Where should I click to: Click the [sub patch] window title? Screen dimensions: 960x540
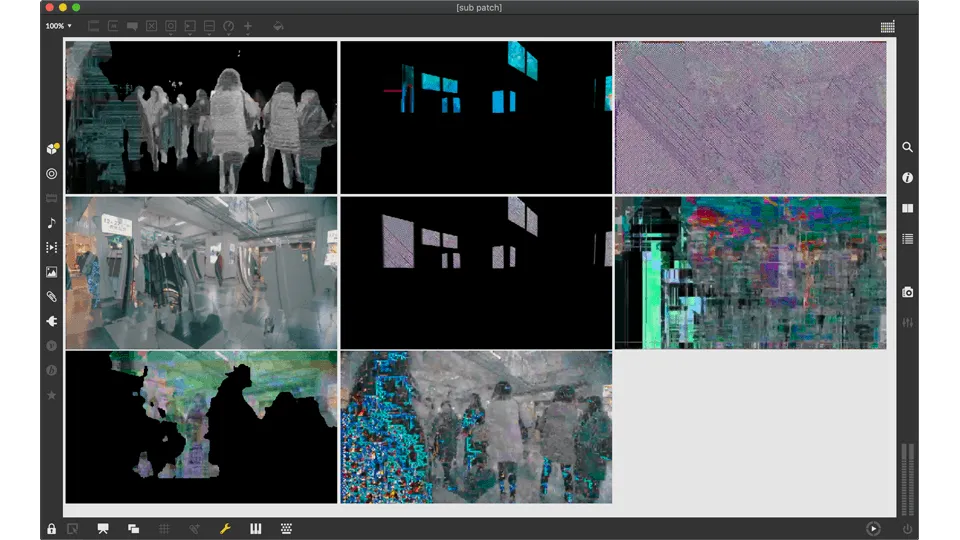(x=479, y=7)
